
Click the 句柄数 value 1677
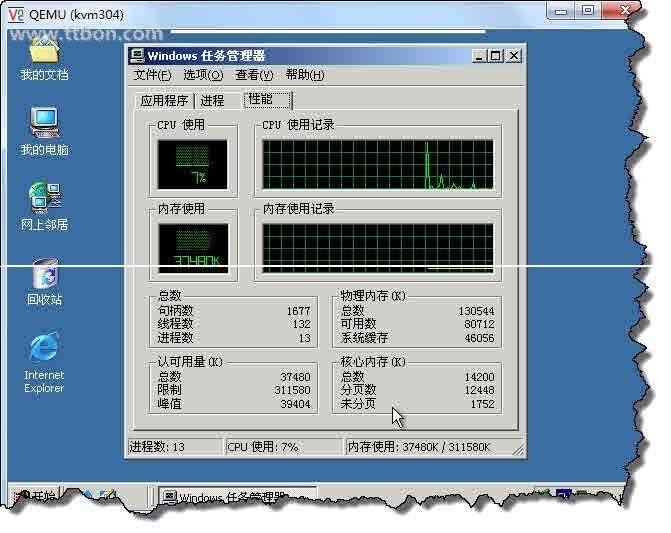click(298, 311)
